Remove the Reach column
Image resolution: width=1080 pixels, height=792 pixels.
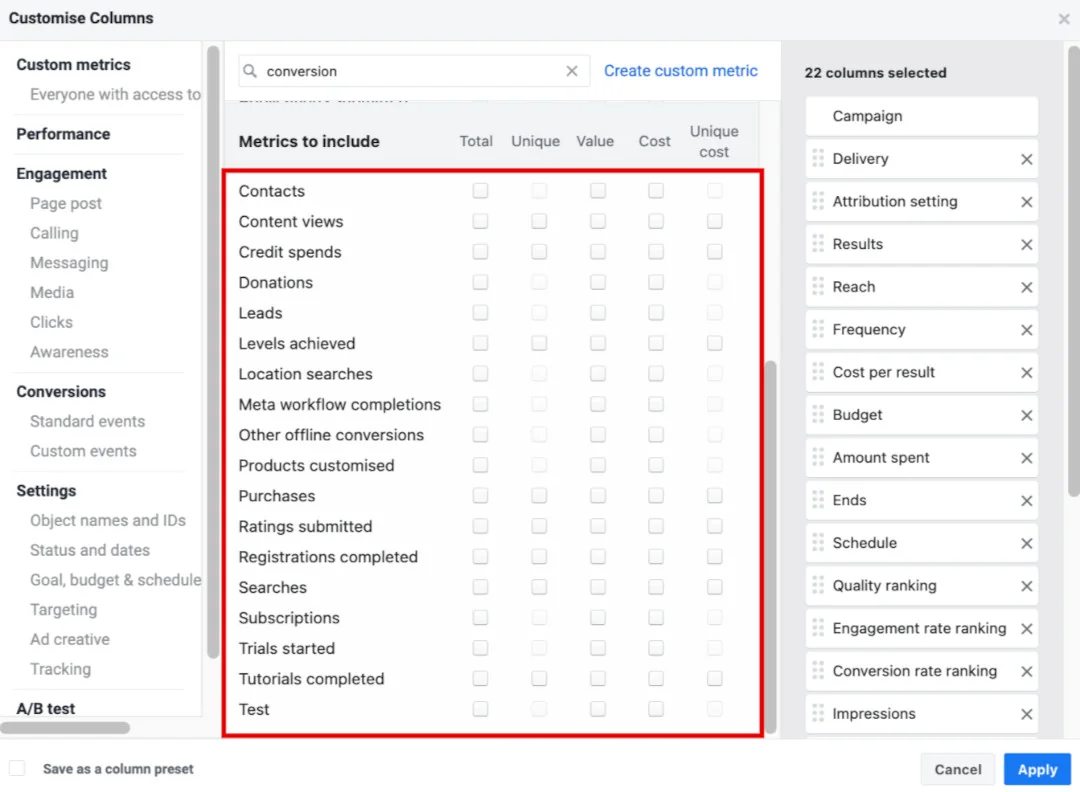point(1026,287)
